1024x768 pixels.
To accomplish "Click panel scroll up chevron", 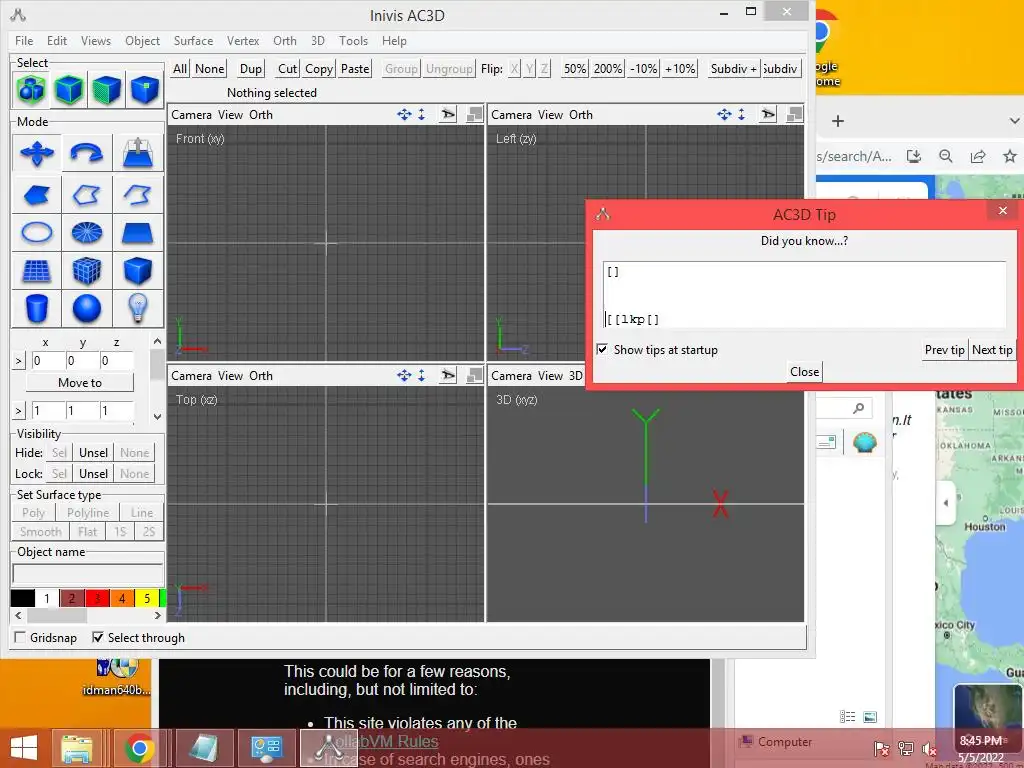I will (x=157, y=342).
